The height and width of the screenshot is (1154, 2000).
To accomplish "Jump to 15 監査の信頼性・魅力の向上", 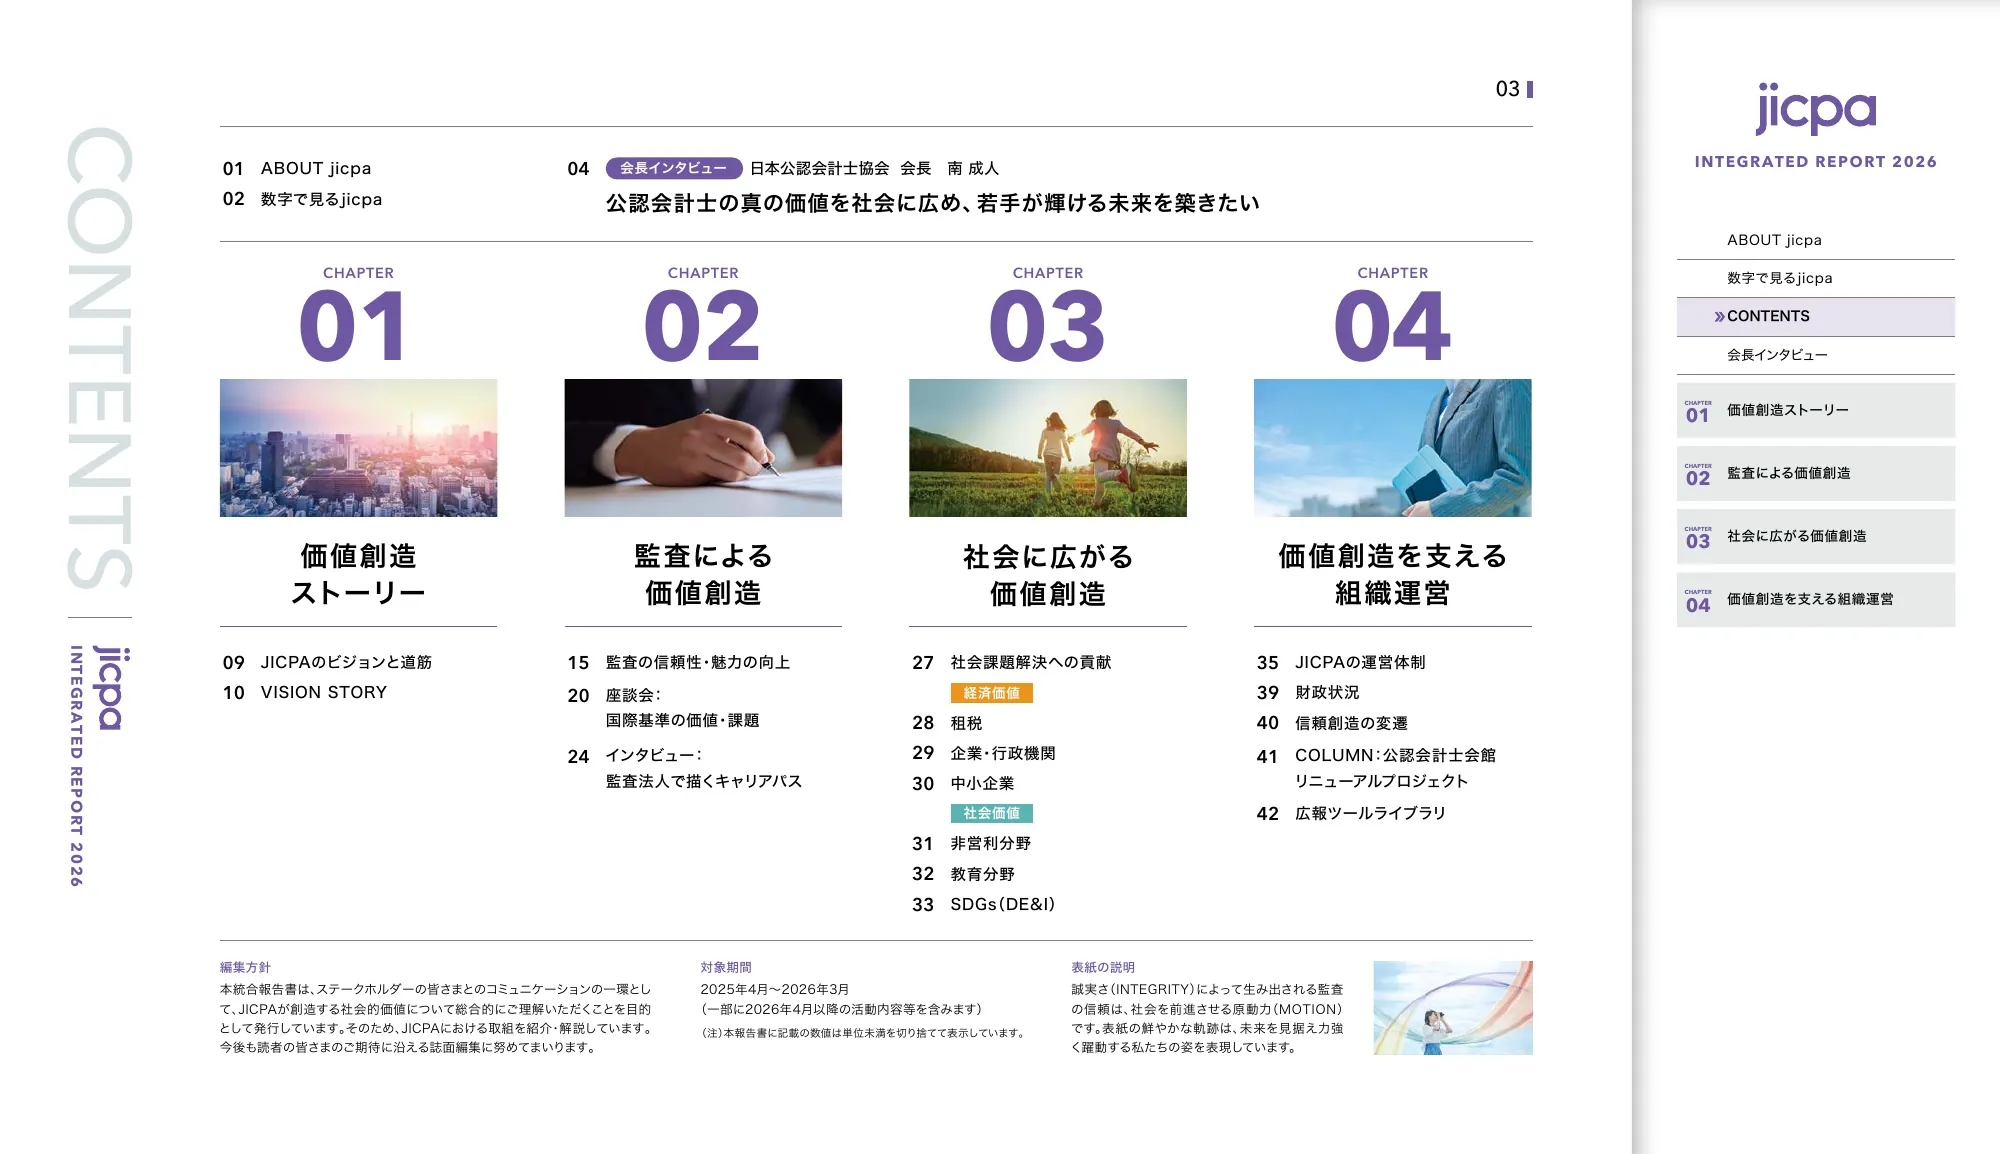I will (679, 662).
